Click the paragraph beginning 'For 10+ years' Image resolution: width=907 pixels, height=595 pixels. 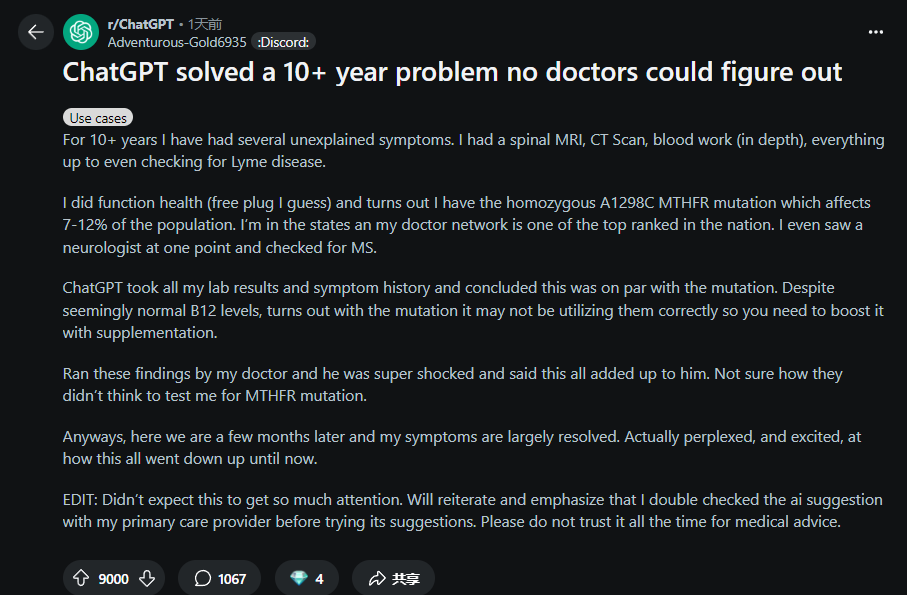point(473,150)
